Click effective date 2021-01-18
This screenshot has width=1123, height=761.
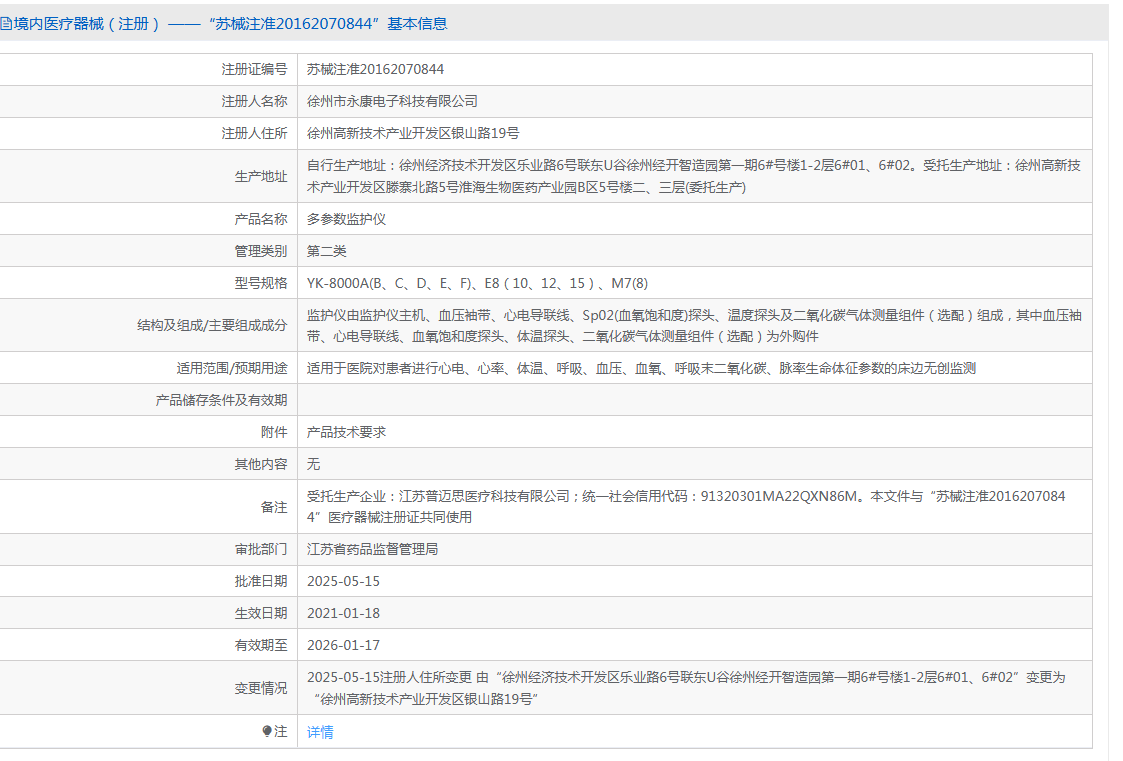tap(343, 614)
